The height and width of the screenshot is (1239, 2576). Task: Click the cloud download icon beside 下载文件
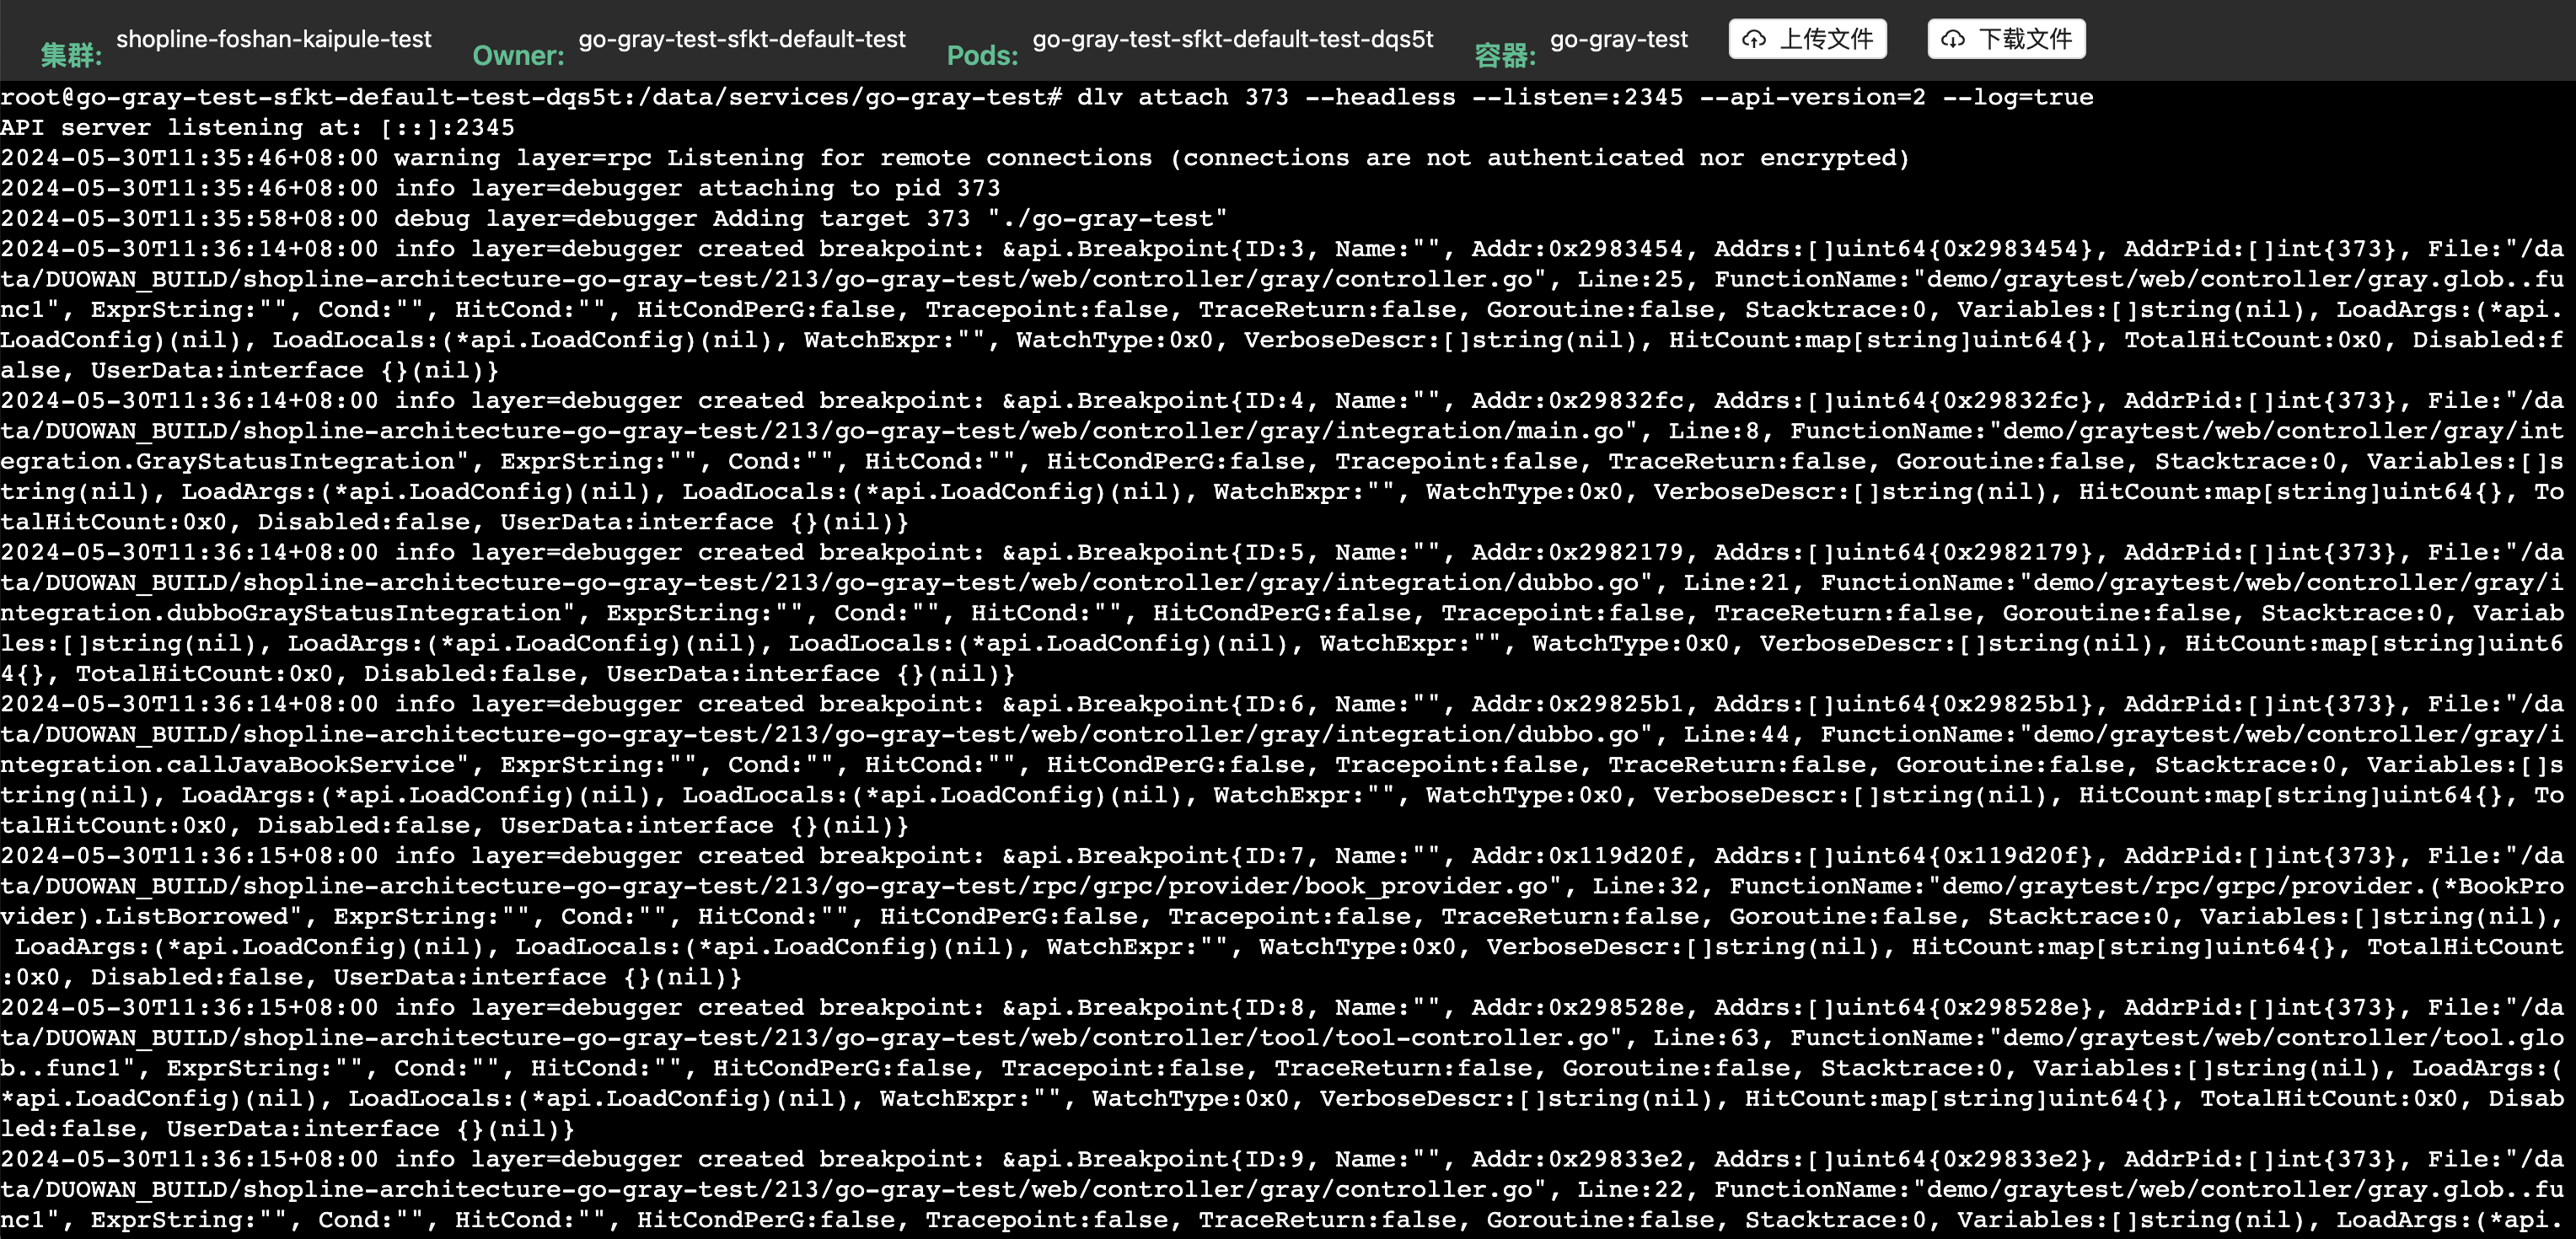(1953, 39)
